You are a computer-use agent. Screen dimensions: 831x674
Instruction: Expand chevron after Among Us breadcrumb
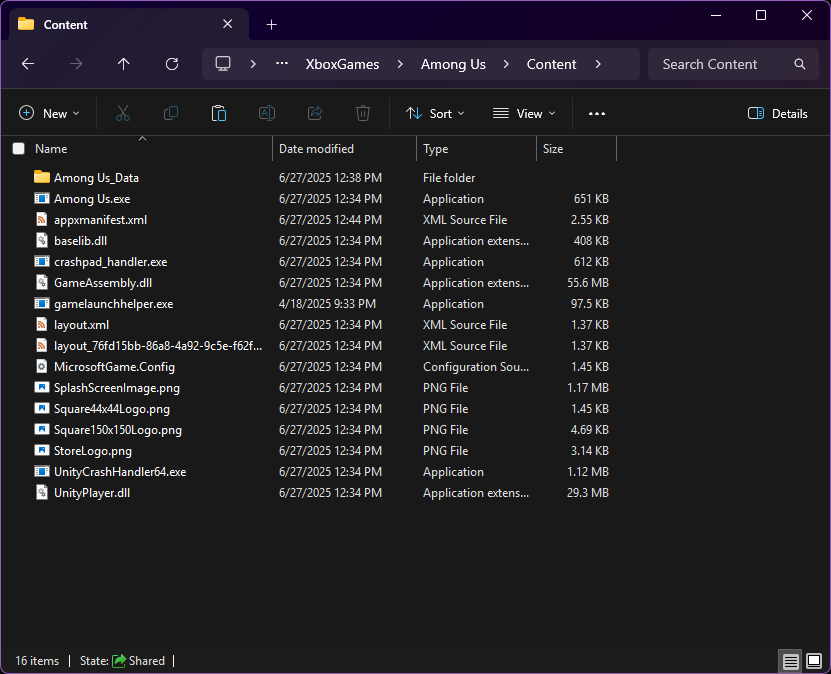[506, 64]
